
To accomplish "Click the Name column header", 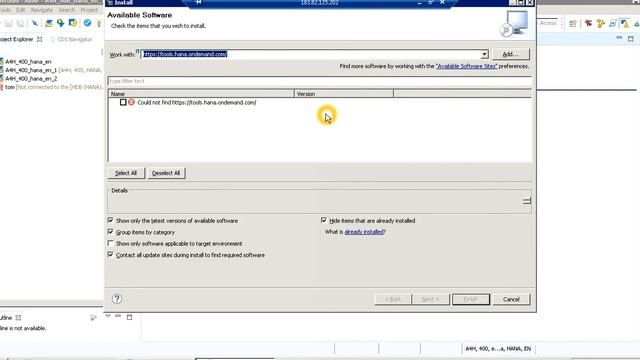I will click(201, 94).
